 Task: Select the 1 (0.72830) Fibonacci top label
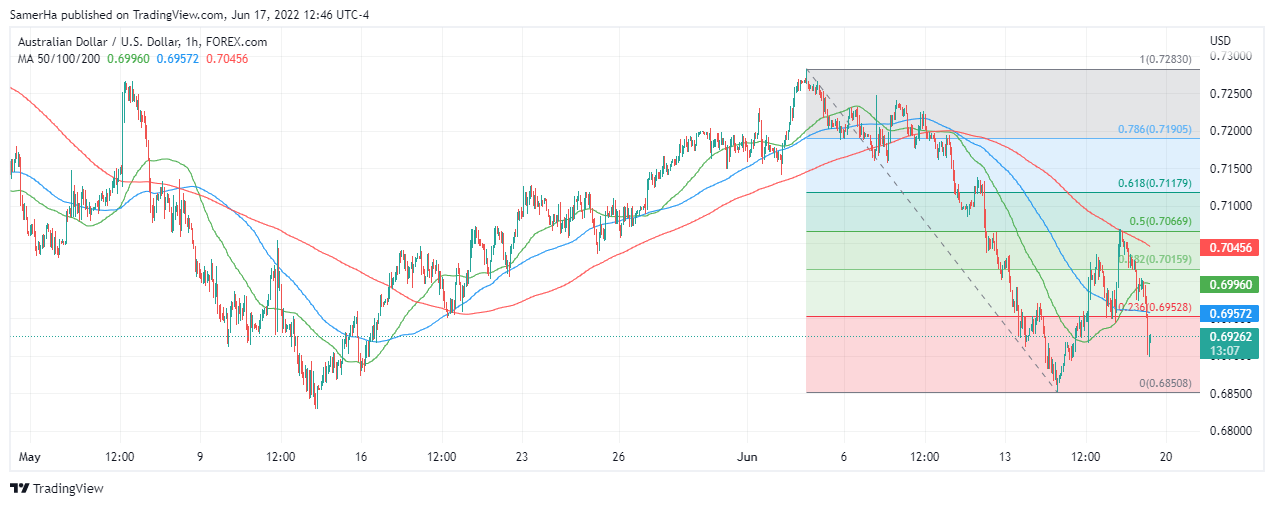coord(1165,60)
